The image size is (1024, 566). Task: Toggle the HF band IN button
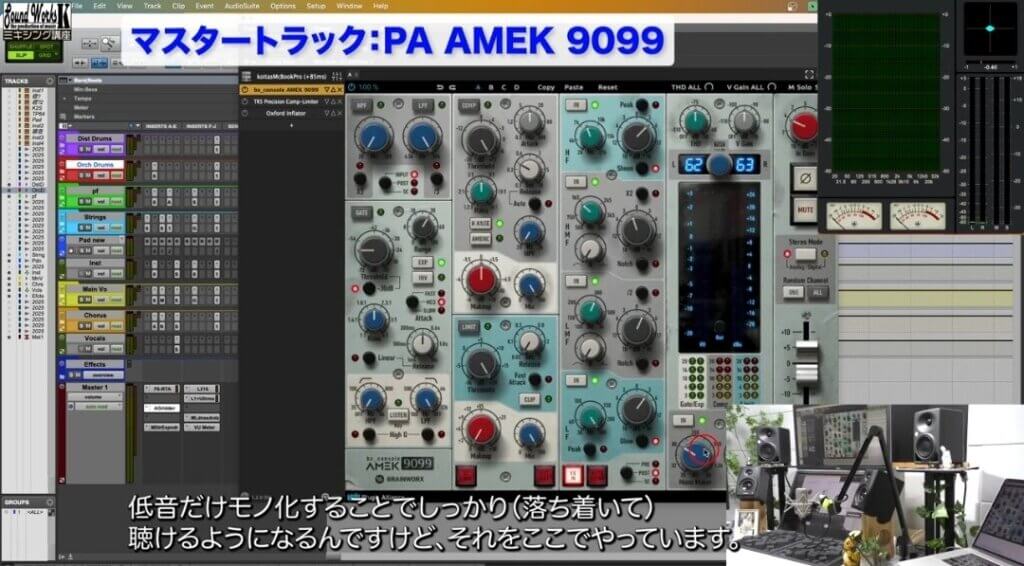576,105
